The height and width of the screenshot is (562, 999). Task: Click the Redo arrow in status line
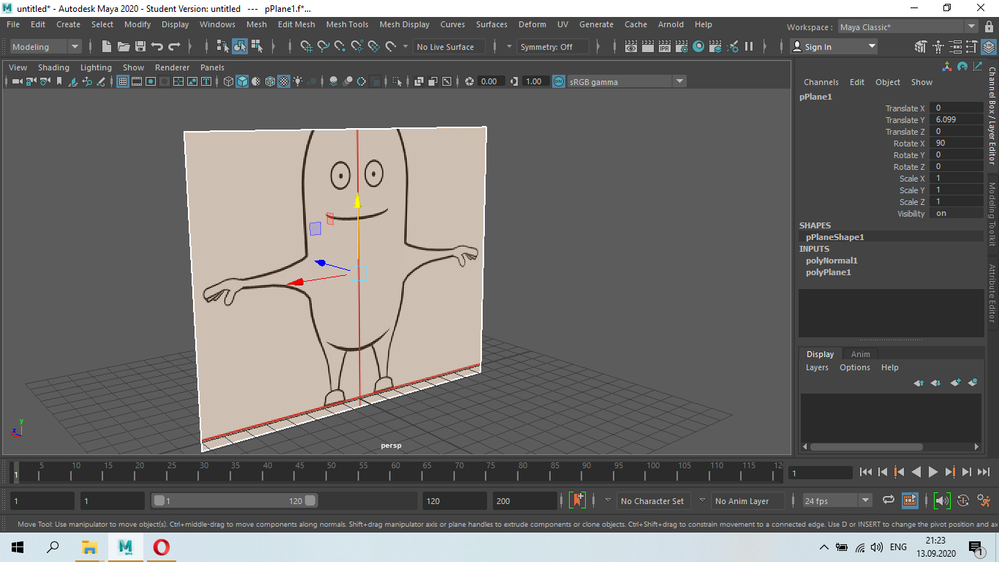[x=174, y=47]
